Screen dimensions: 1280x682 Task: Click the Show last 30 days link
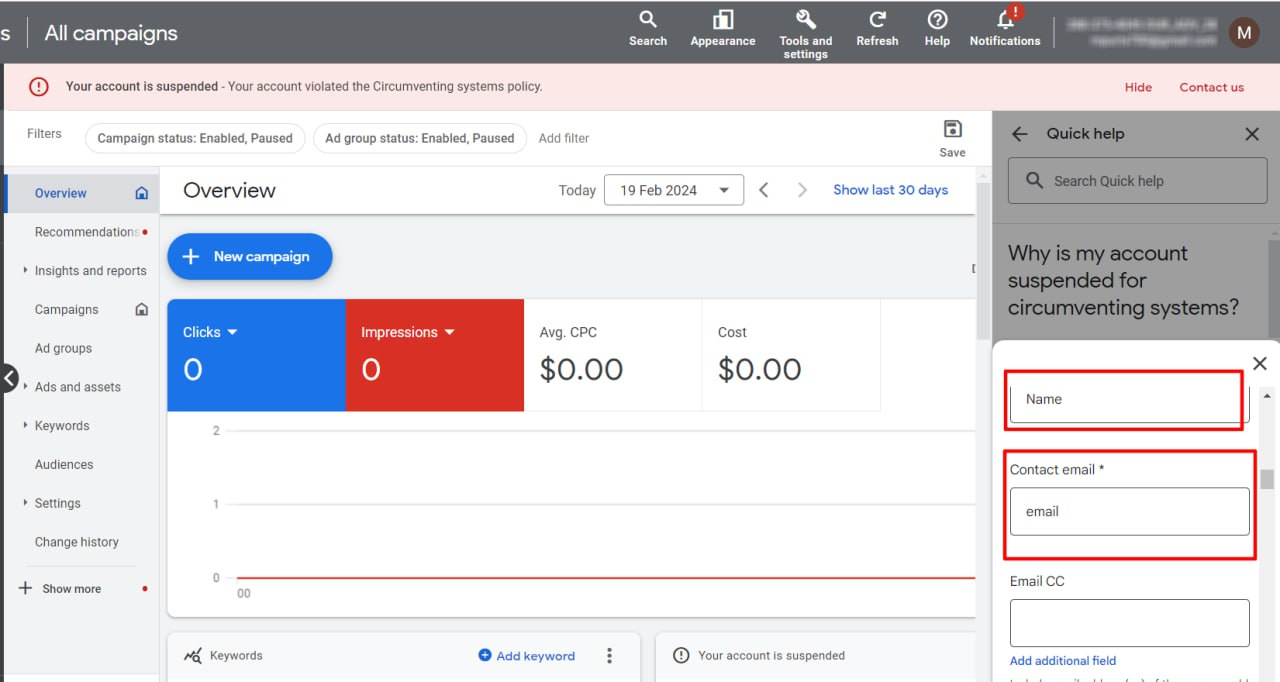click(x=890, y=190)
